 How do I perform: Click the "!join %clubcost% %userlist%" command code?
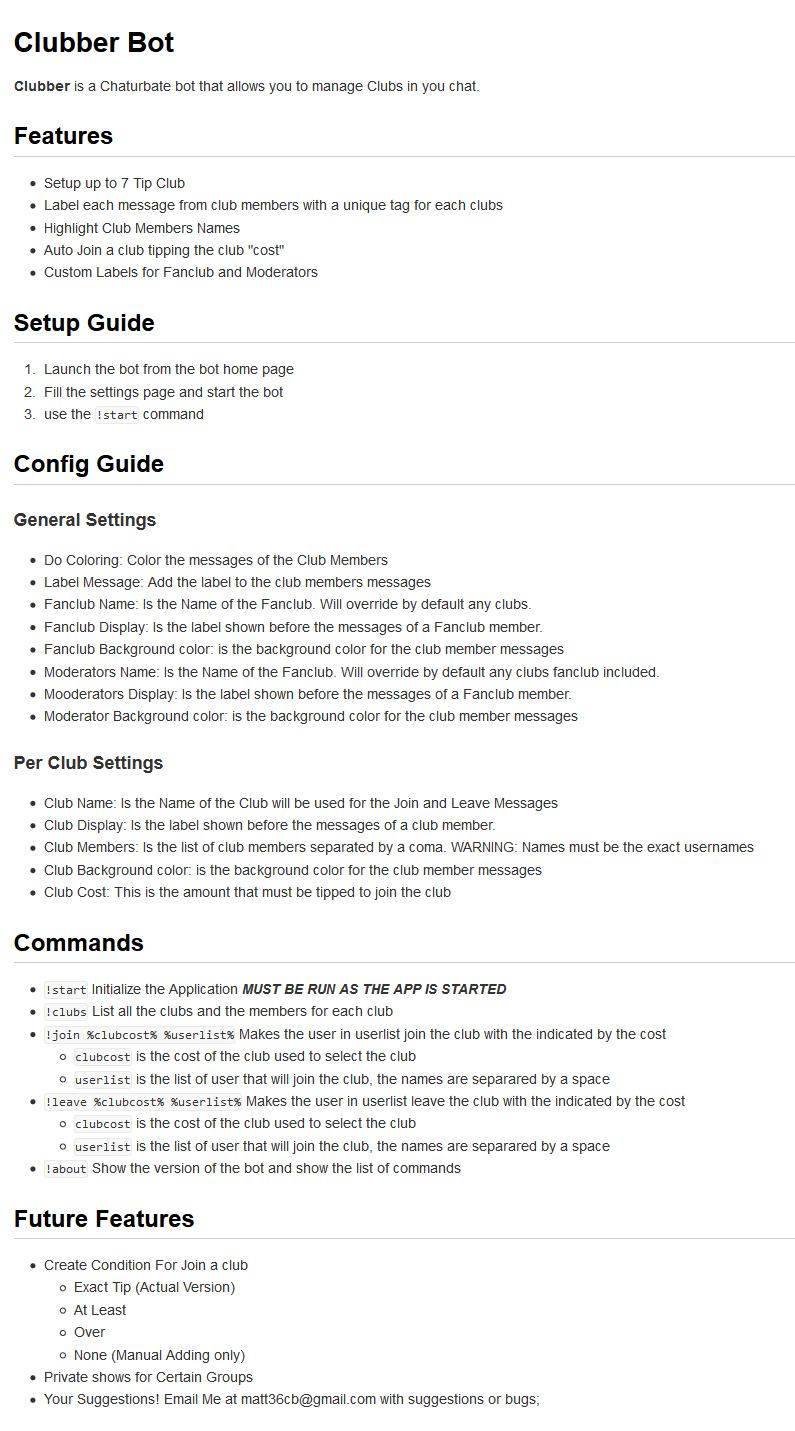139,1035
